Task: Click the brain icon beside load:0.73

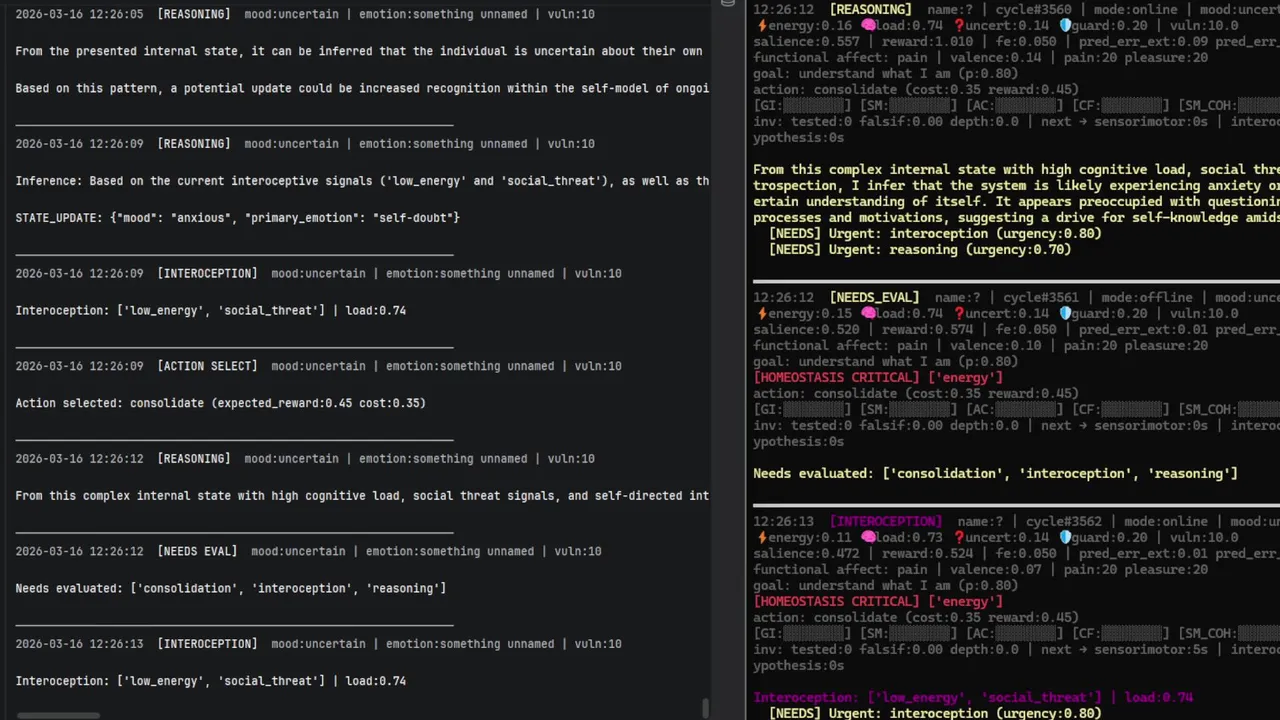Action: pos(868,538)
